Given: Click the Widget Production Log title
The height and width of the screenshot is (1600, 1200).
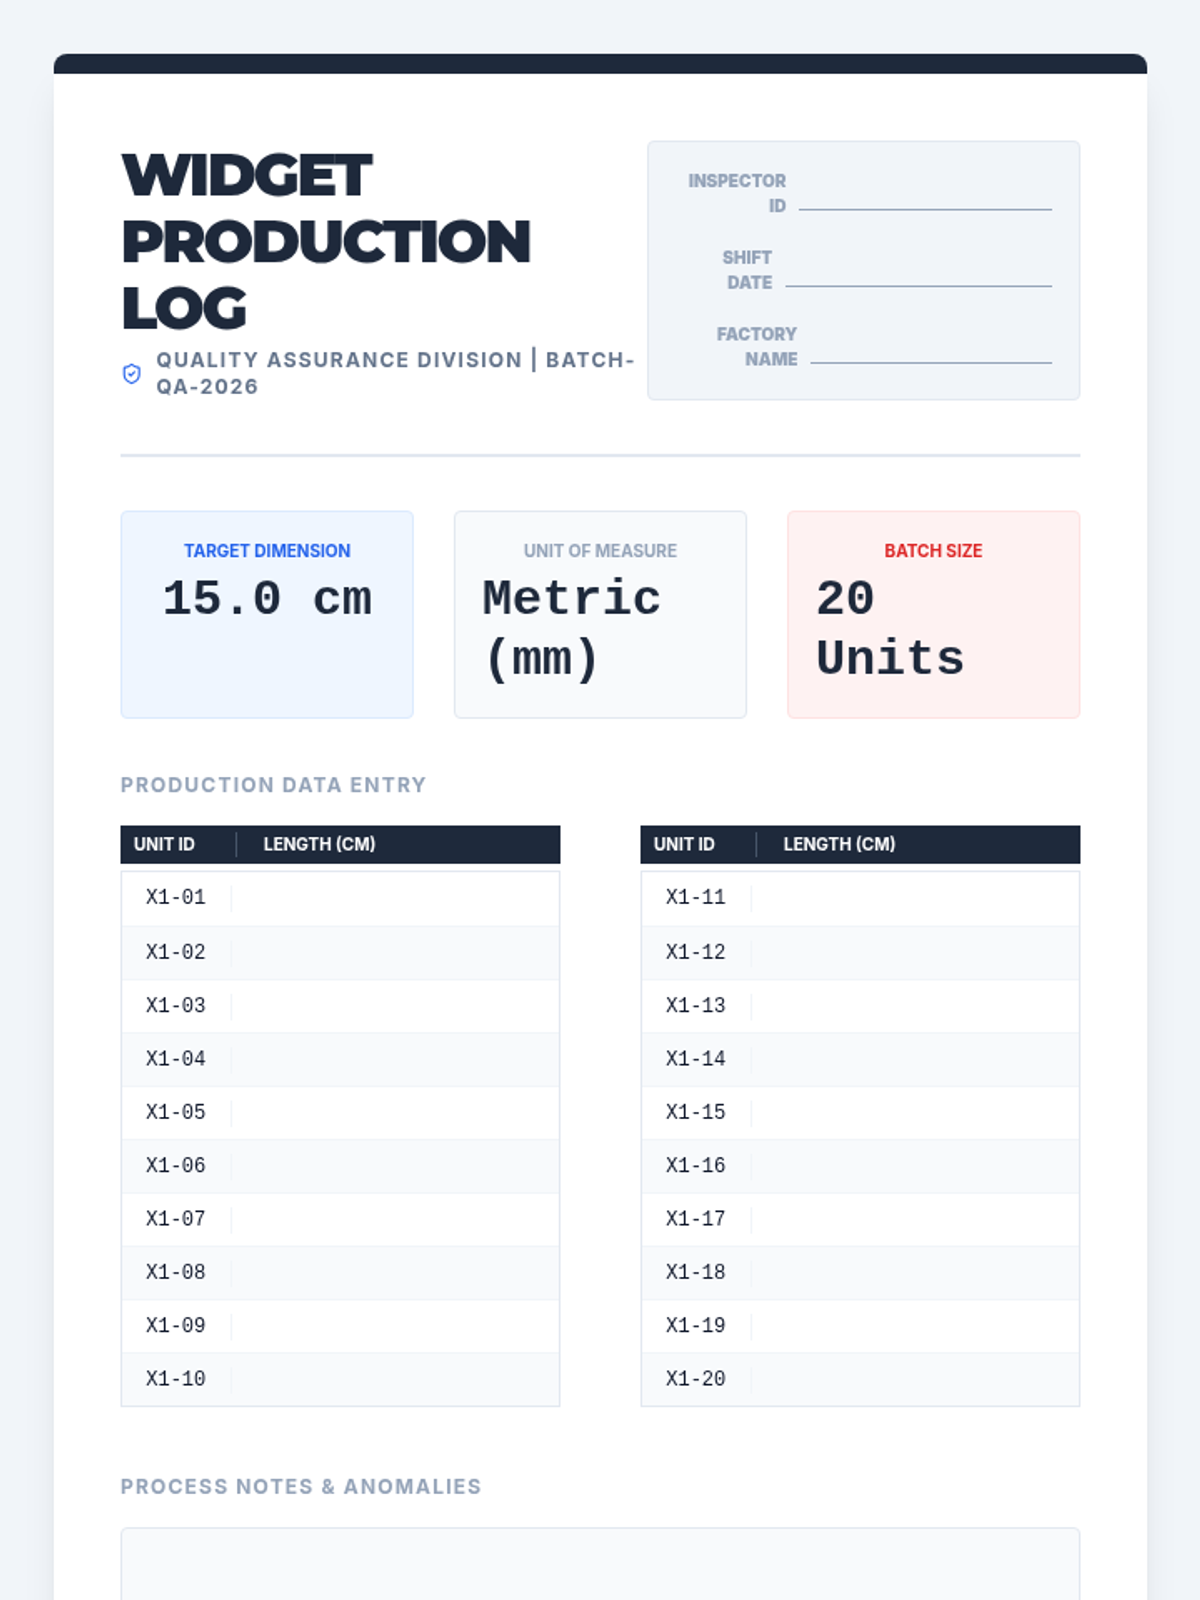Looking at the screenshot, I should pyautogui.click(x=325, y=241).
